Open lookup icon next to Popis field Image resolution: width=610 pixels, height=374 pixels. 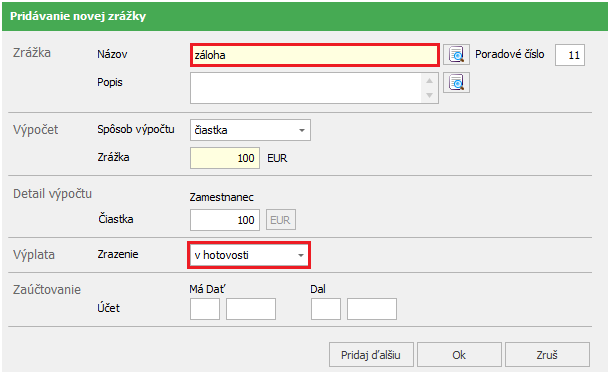pyautogui.click(x=456, y=83)
